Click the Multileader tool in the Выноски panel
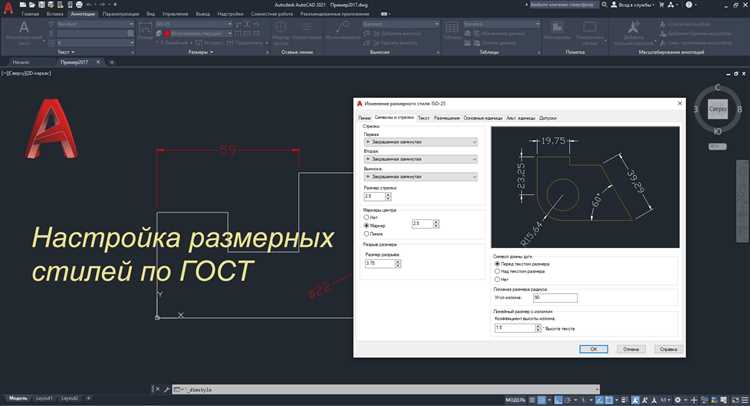Image resolution: width=750 pixels, height=406 pixels. click(342, 31)
